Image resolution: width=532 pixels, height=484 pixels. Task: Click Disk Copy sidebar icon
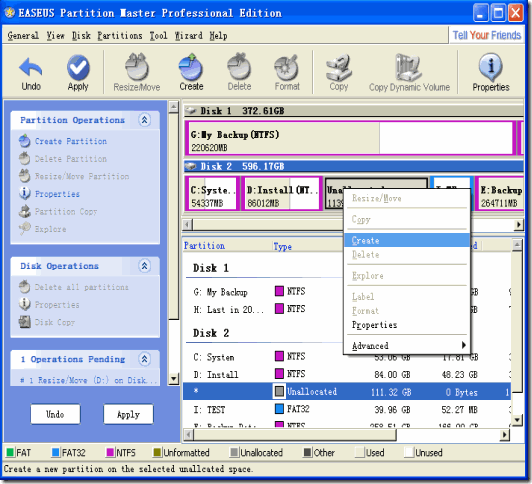click(24, 322)
